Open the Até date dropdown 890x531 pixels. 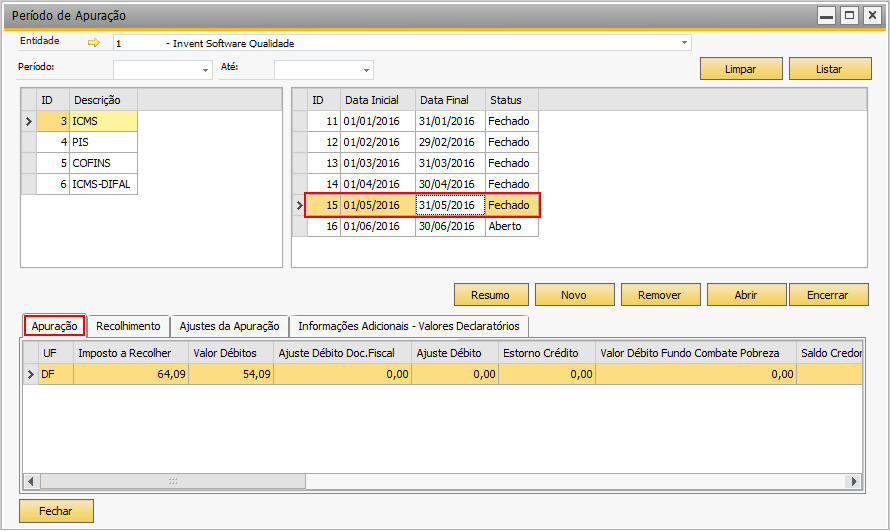pos(366,70)
